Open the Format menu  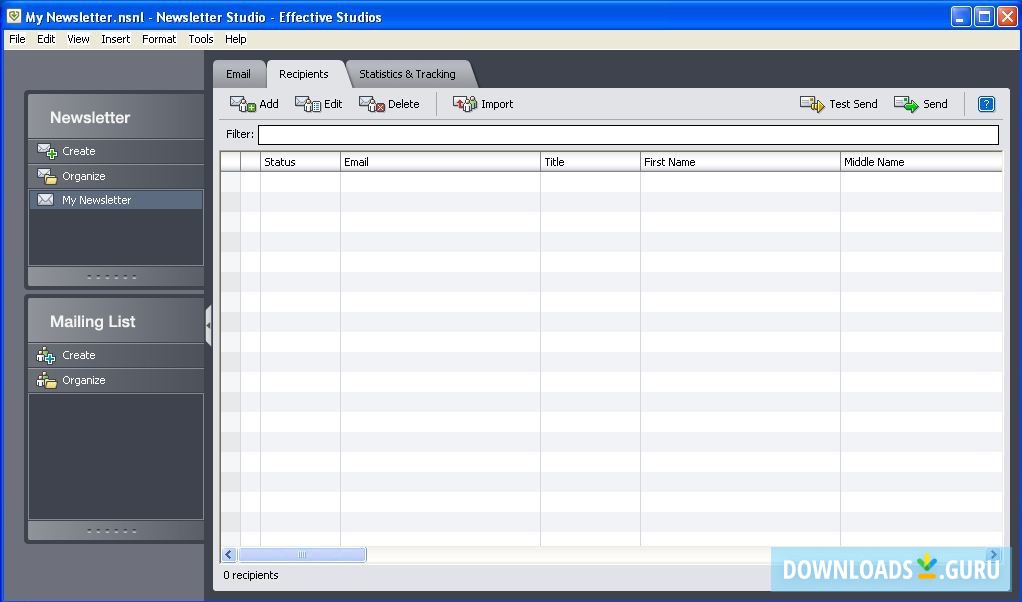pos(159,39)
